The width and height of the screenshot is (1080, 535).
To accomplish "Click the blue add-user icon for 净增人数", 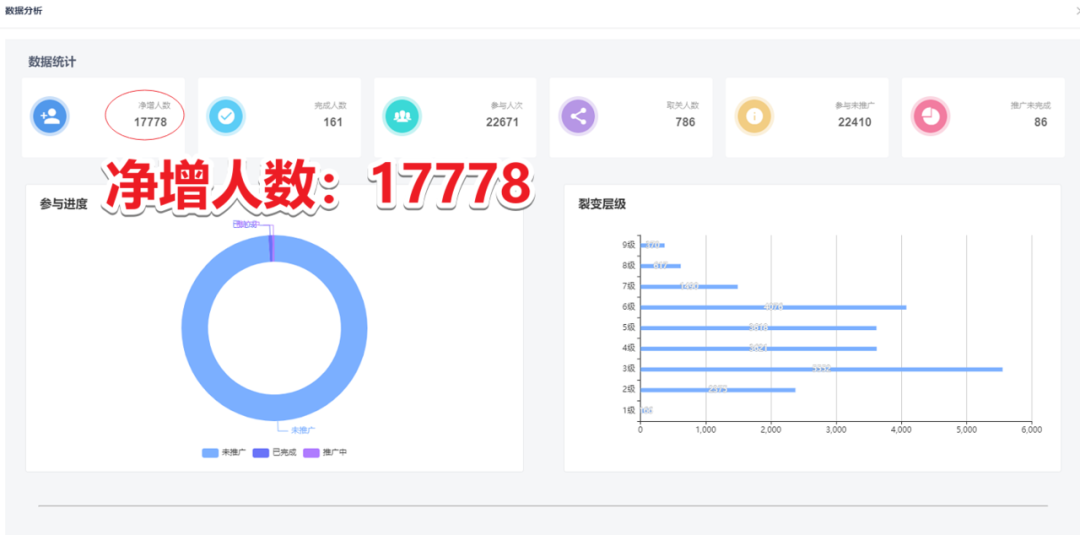I will tap(50, 116).
